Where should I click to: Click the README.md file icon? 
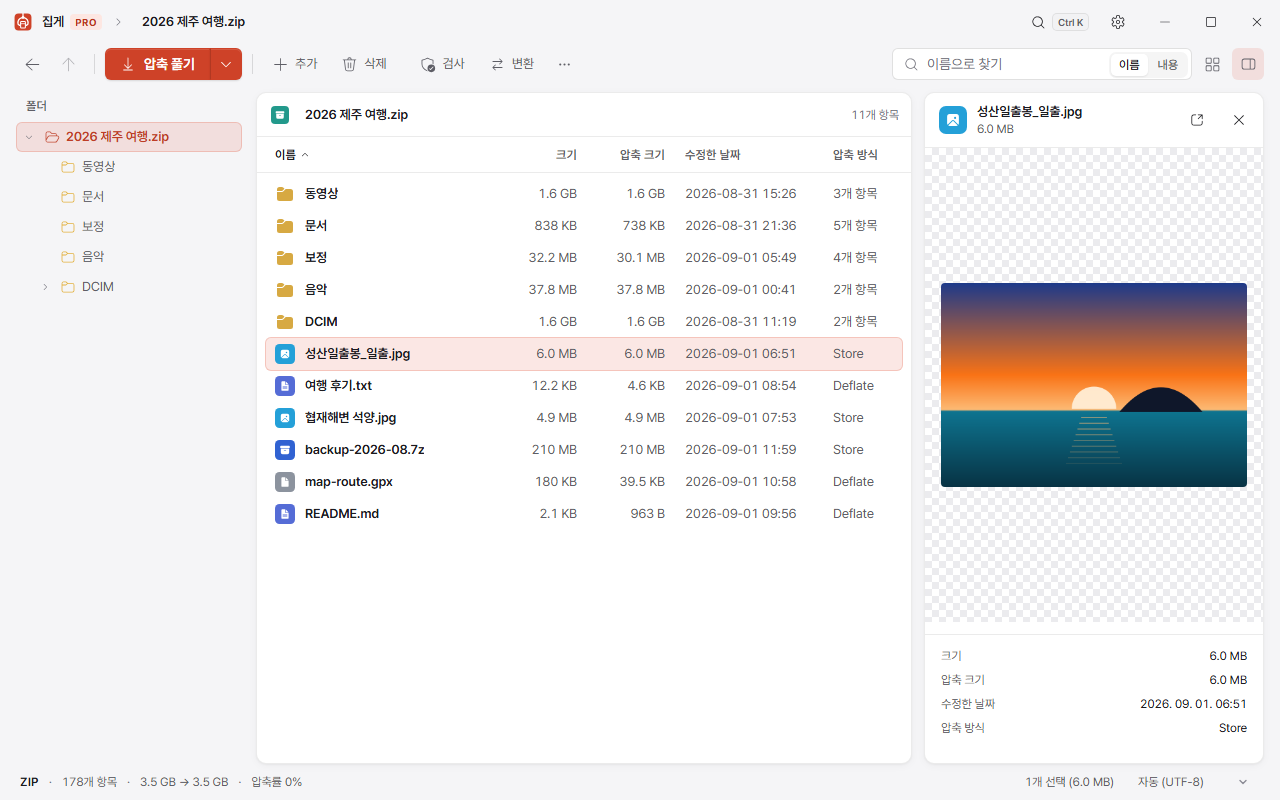point(285,514)
